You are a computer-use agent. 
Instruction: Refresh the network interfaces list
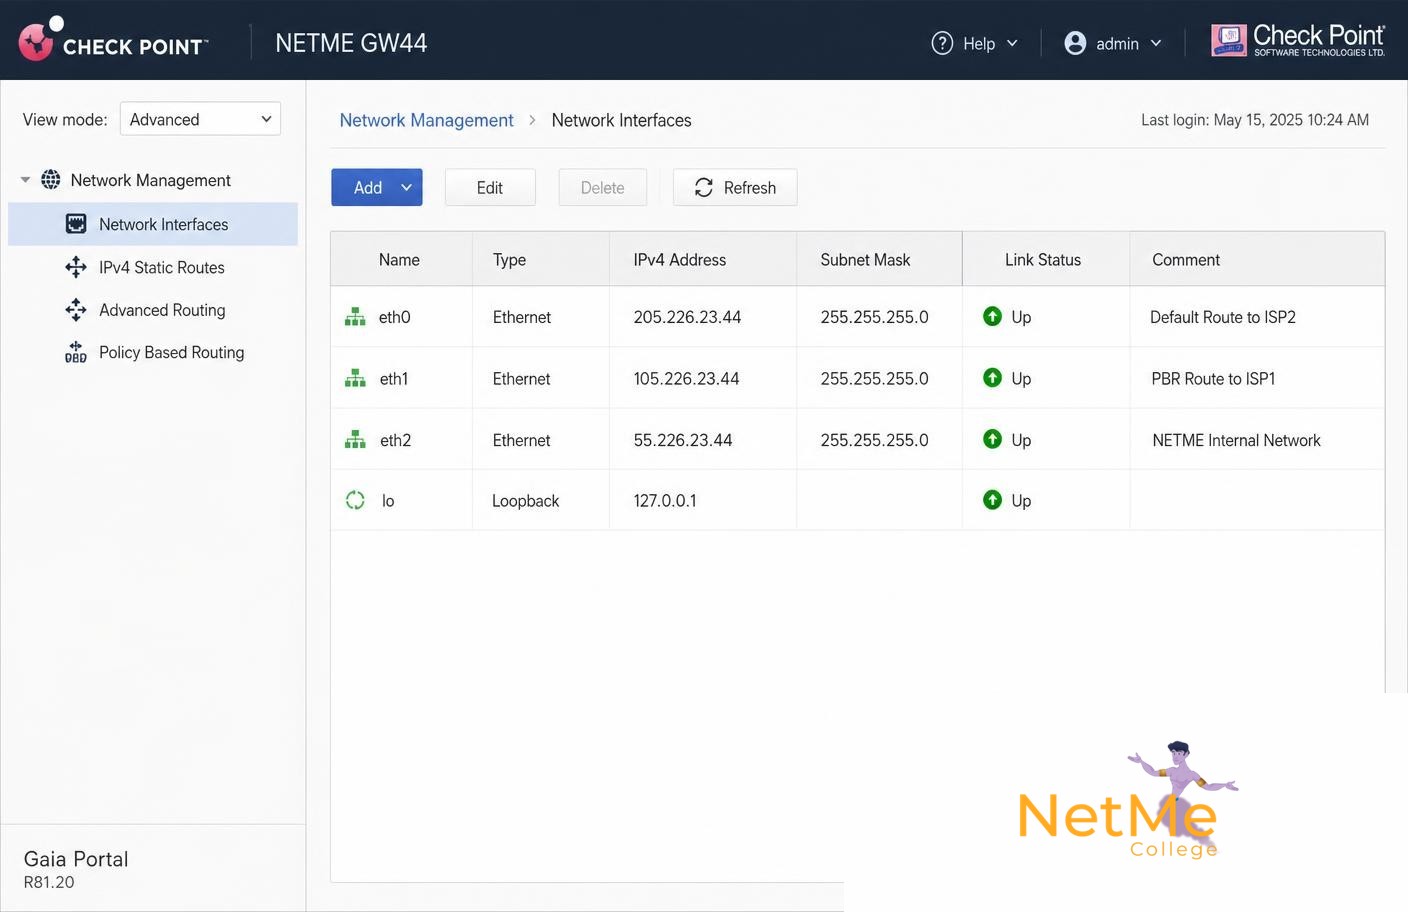[x=735, y=187]
